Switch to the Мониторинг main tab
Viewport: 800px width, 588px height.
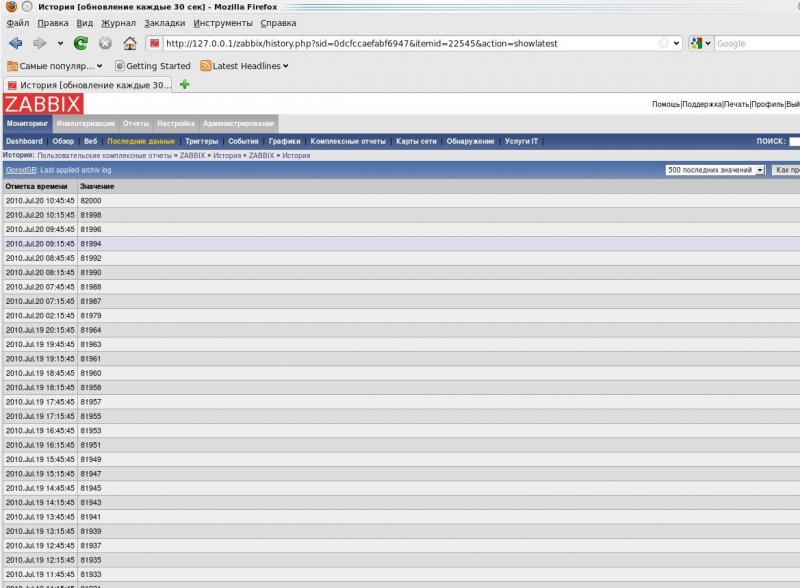point(27,124)
